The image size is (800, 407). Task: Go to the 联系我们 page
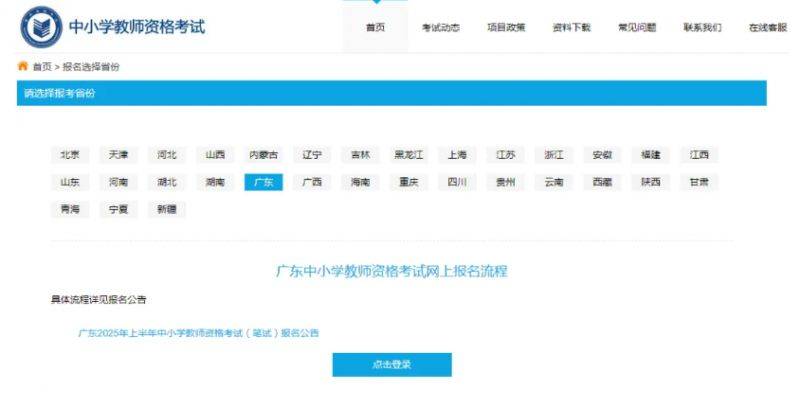point(702,28)
